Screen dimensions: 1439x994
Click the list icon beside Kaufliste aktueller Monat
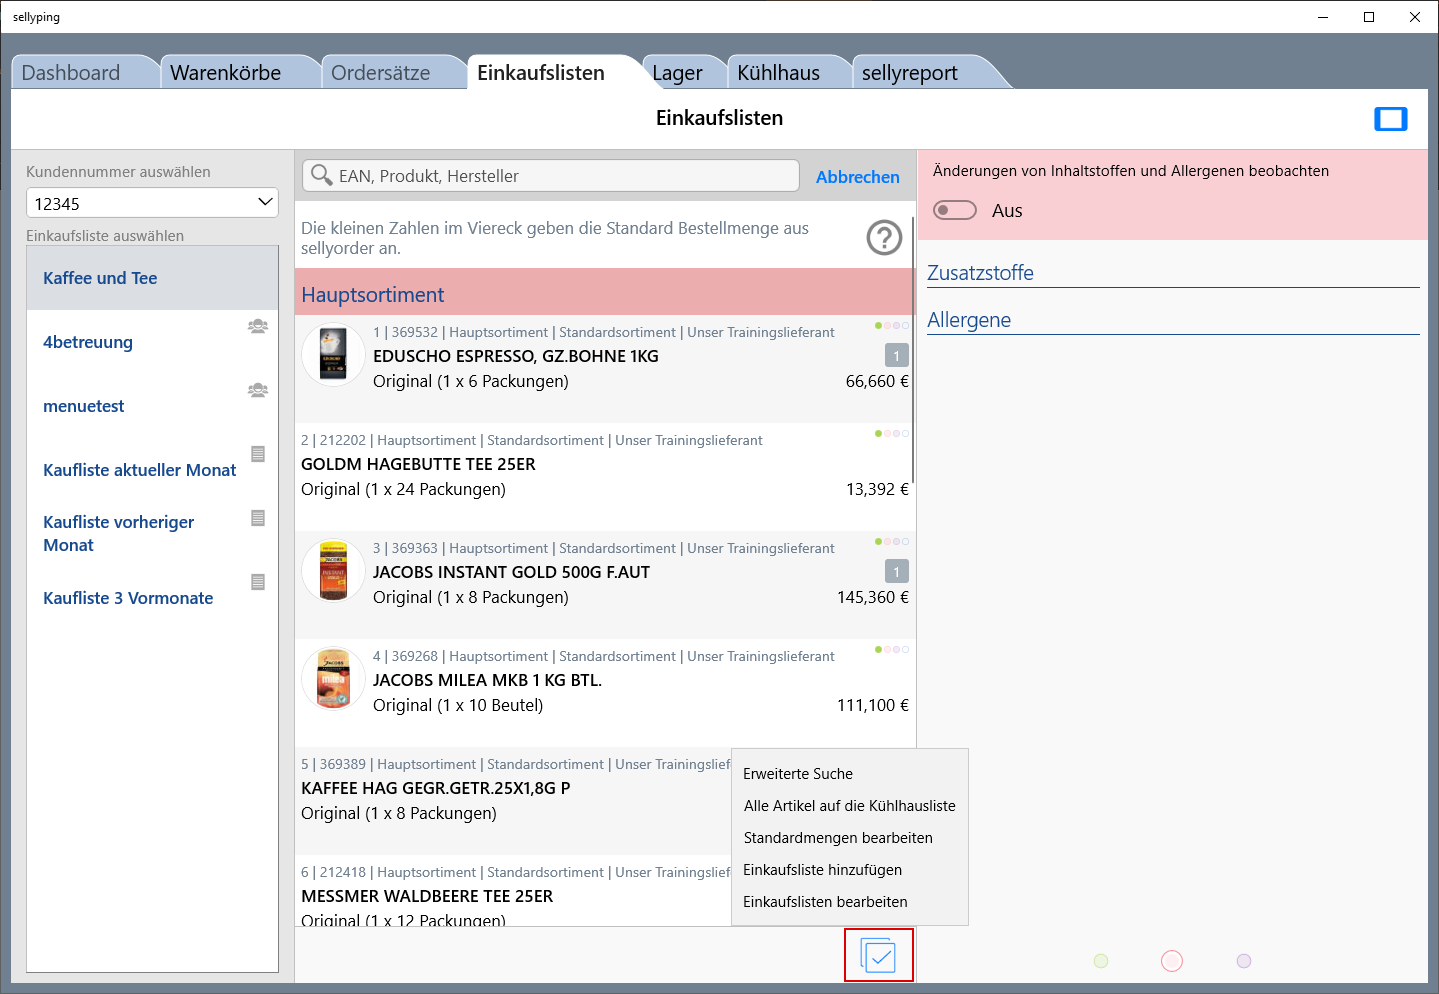(x=258, y=454)
